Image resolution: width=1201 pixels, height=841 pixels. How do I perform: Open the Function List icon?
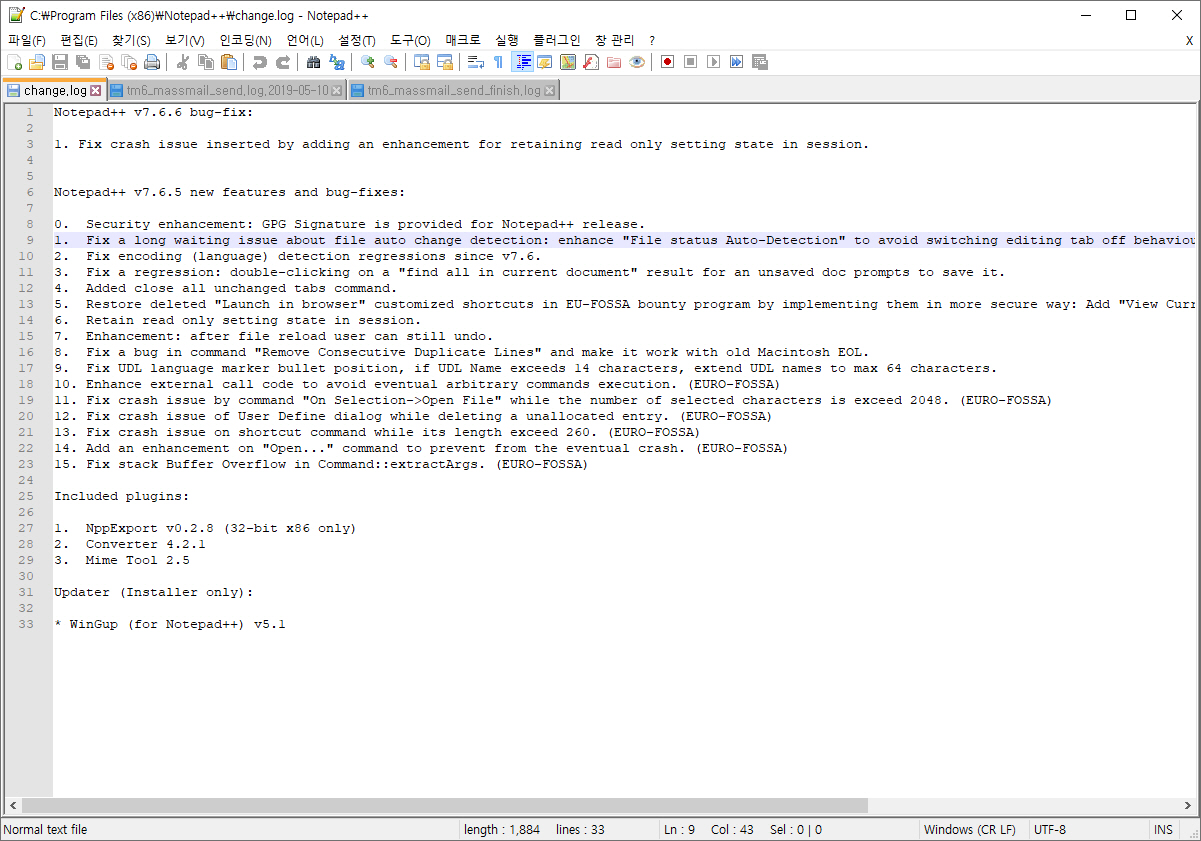591,62
